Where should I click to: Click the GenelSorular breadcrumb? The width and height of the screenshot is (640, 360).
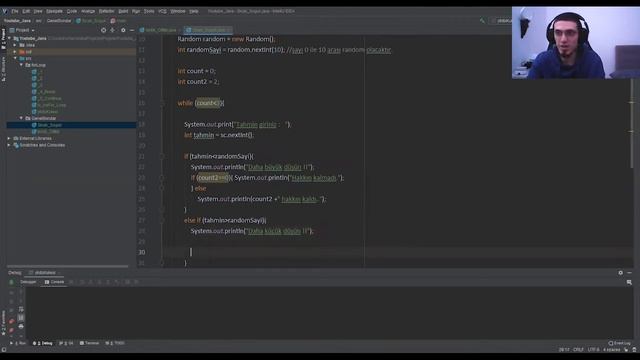(59, 20)
